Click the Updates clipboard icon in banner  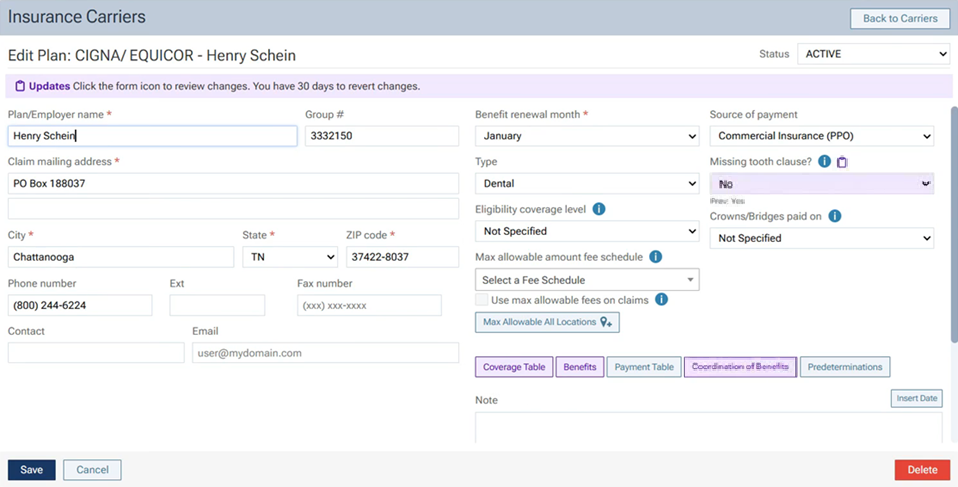tap(20, 87)
